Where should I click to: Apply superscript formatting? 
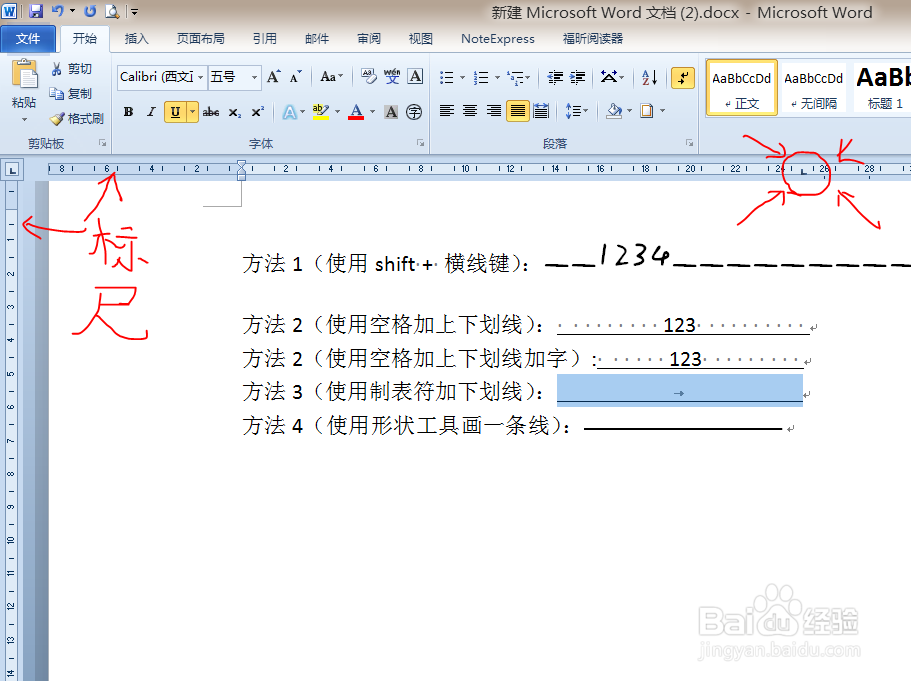(258, 112)
